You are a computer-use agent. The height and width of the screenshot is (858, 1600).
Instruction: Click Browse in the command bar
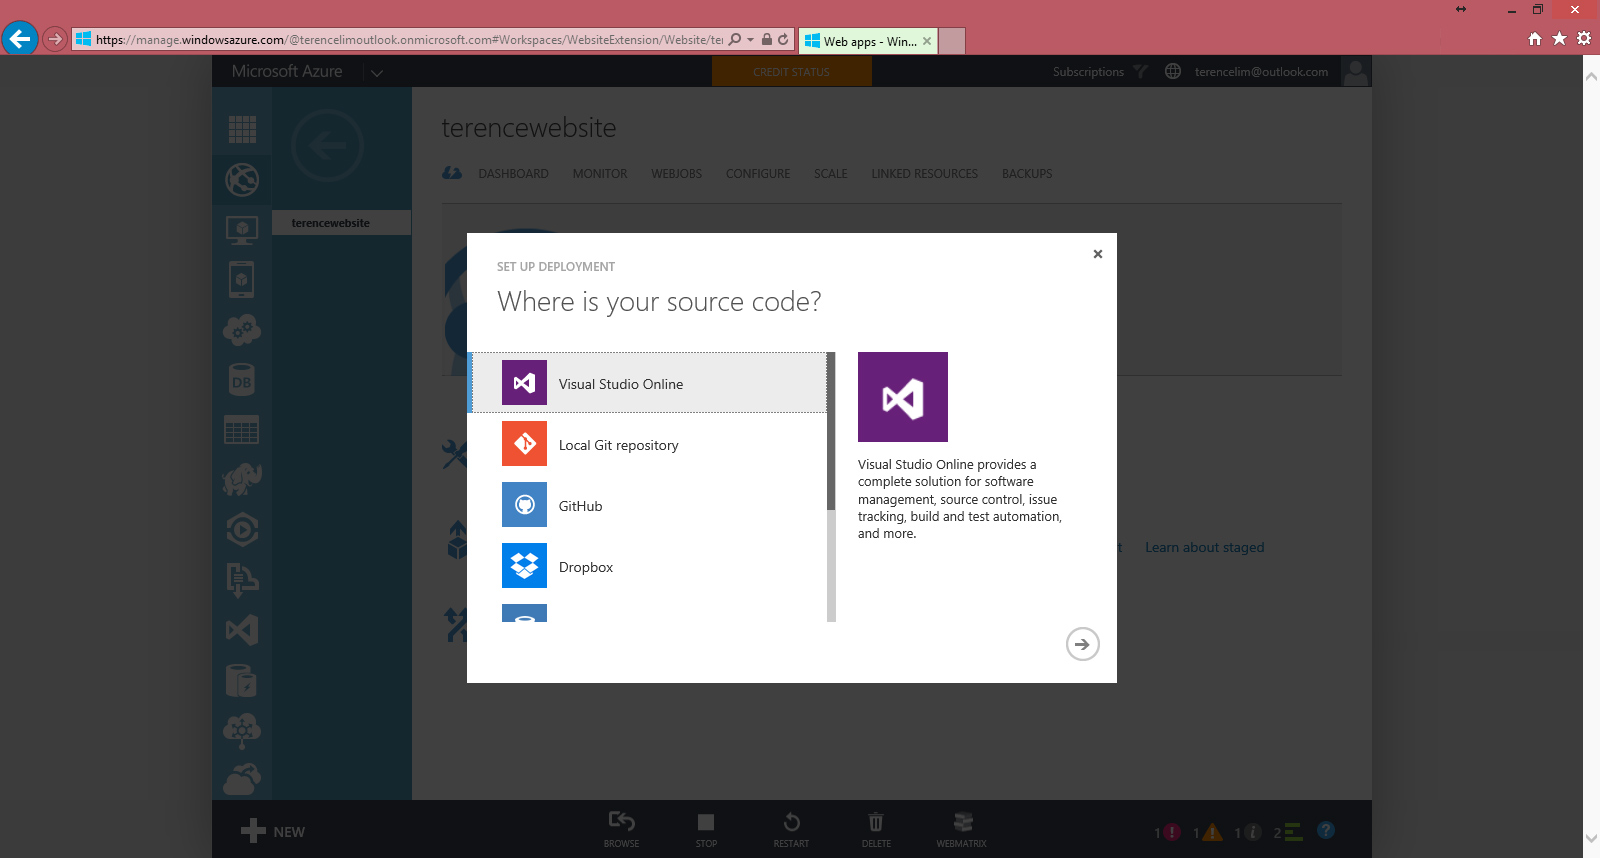(621, 829)
